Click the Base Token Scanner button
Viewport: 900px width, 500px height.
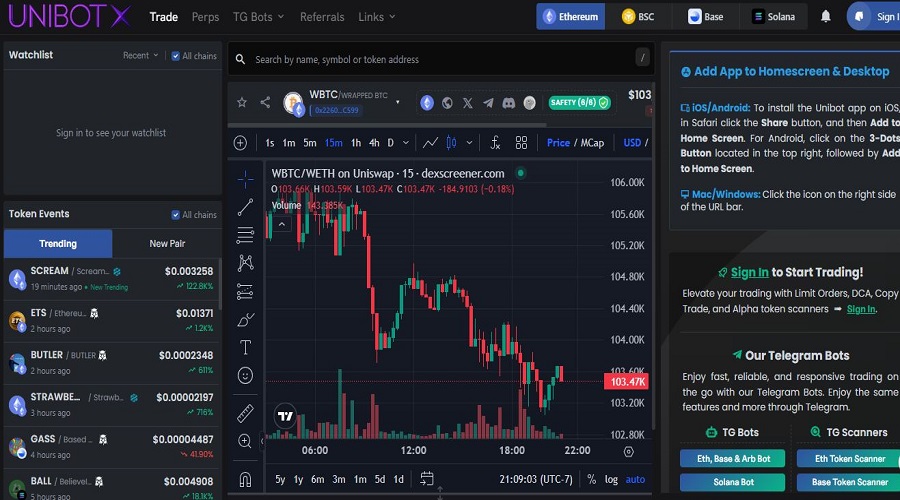(849, 482)
